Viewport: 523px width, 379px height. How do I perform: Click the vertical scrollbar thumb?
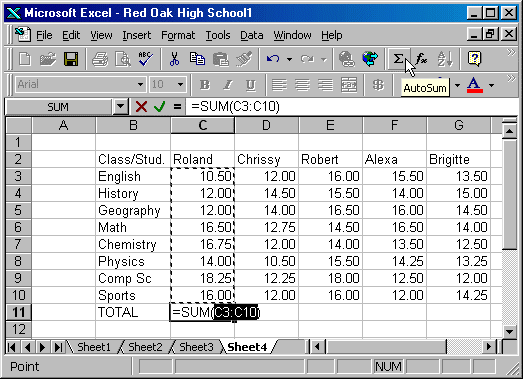[509, 194]
